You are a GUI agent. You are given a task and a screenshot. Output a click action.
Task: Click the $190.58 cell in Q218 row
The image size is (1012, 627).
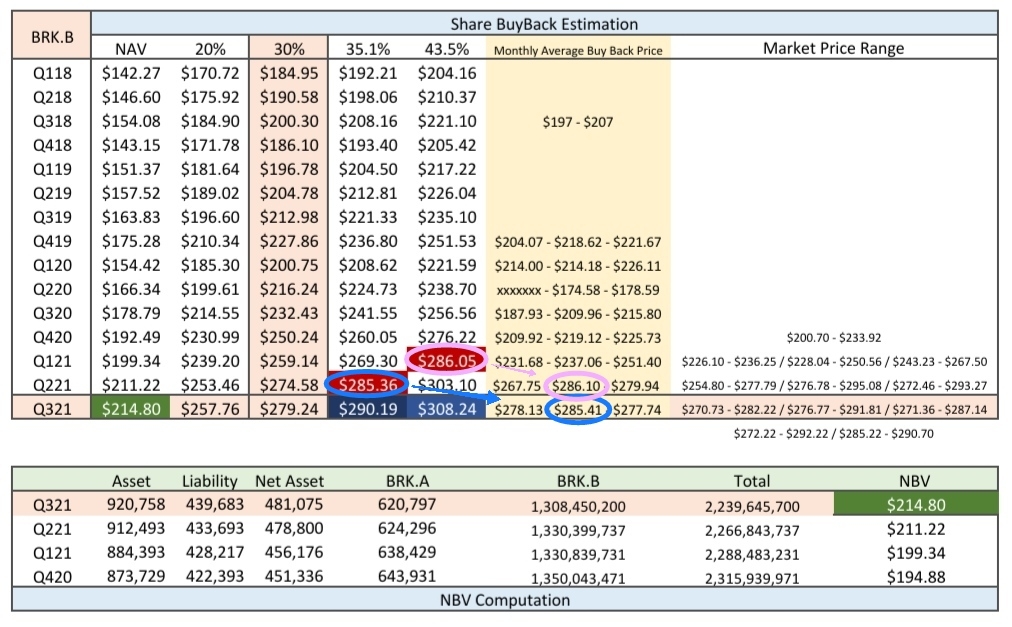pyautogui.click(x=289, y=97)
